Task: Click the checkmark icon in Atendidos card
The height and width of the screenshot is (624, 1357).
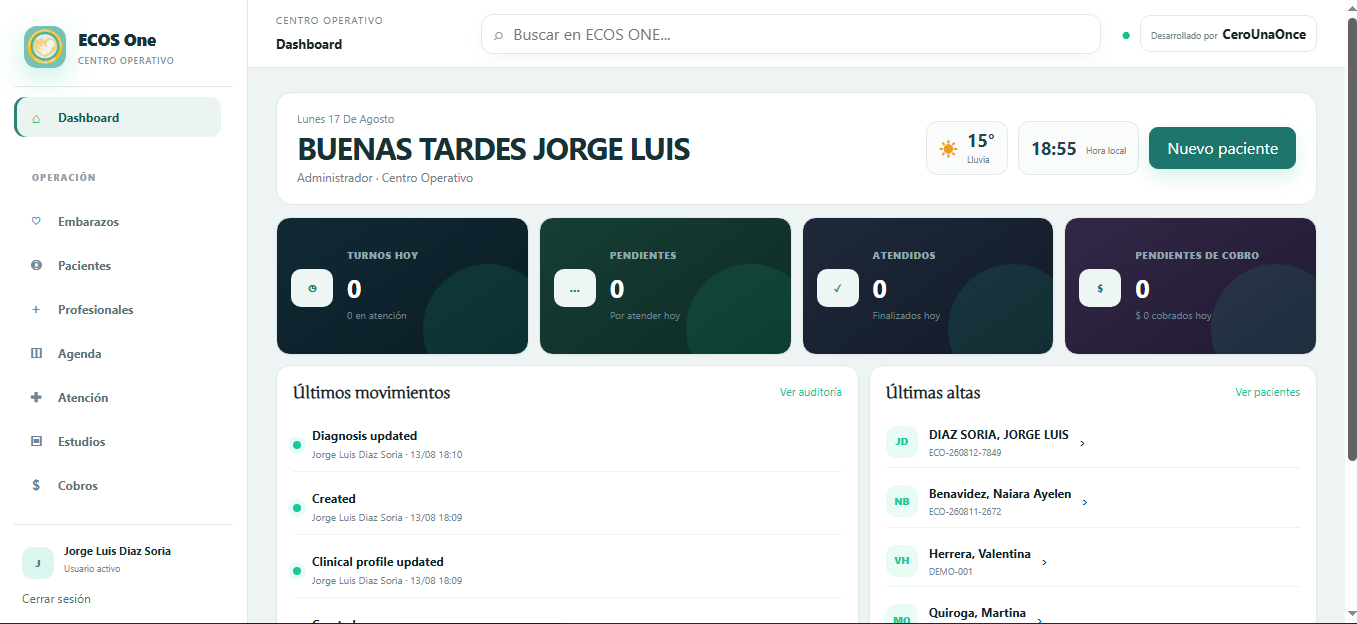Action: (x=838, y=288)
